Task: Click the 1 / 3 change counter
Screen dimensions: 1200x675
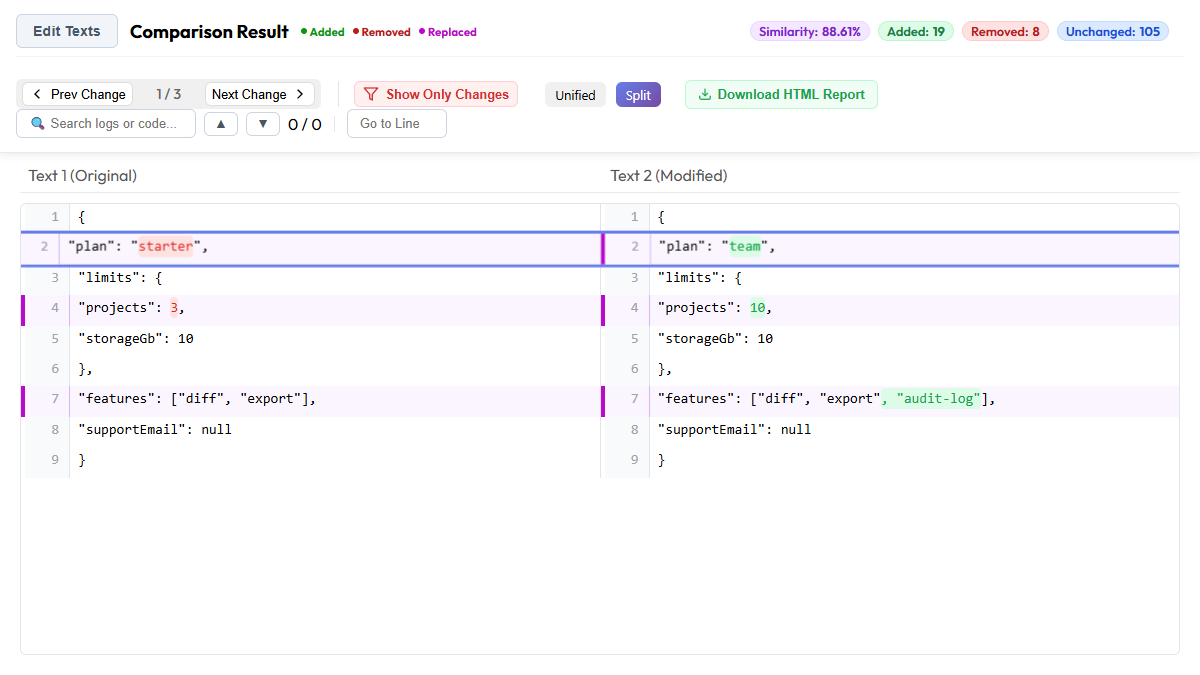Action: pyautogui.click(x=169, y=94)
